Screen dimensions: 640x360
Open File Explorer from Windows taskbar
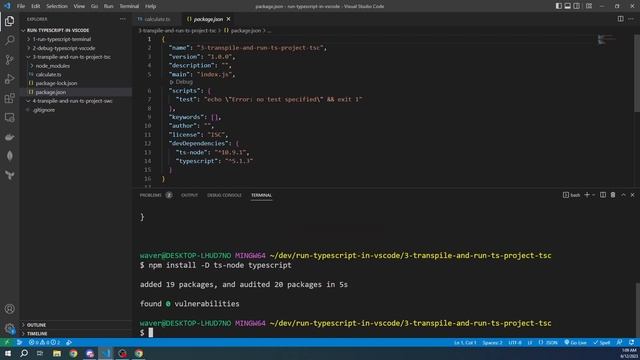[57, 353]
